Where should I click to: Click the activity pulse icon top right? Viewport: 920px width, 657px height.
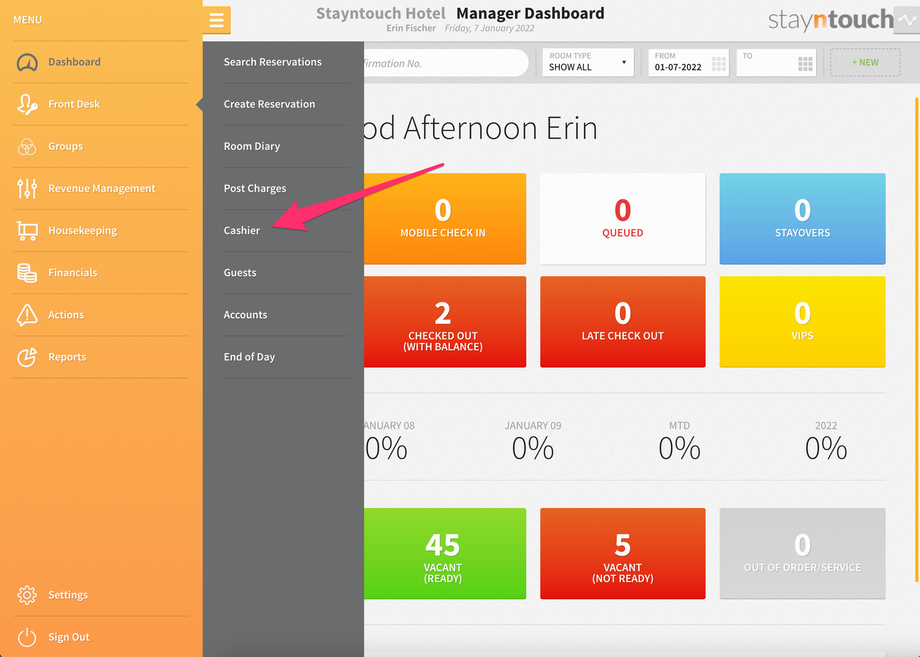pos(907,20)
